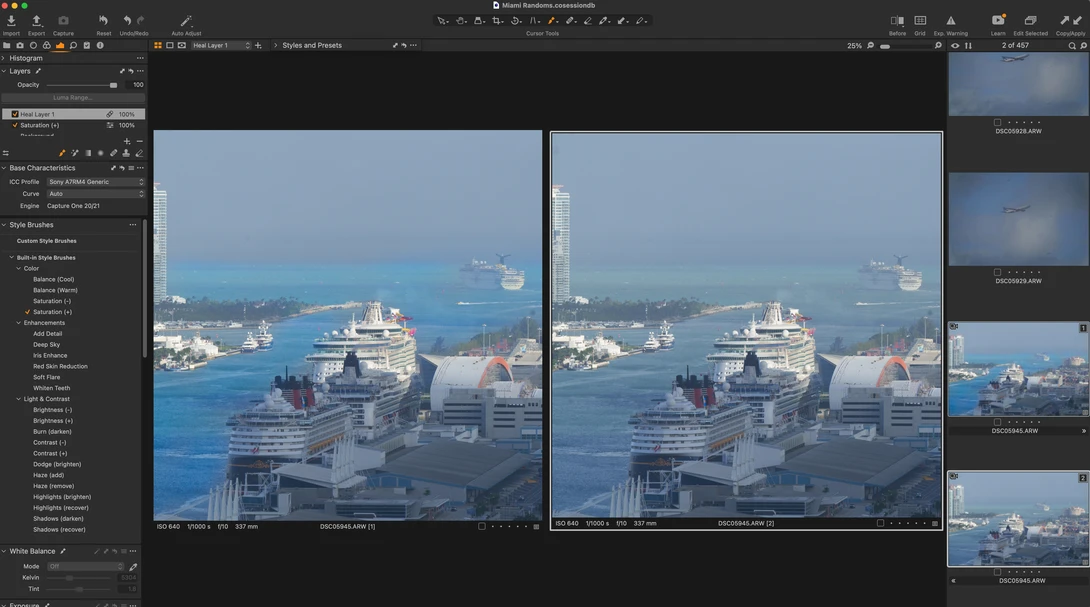Click the Undo arrow icon
Viewport: 1090px width, 607px height.
(x=127, y=21)
